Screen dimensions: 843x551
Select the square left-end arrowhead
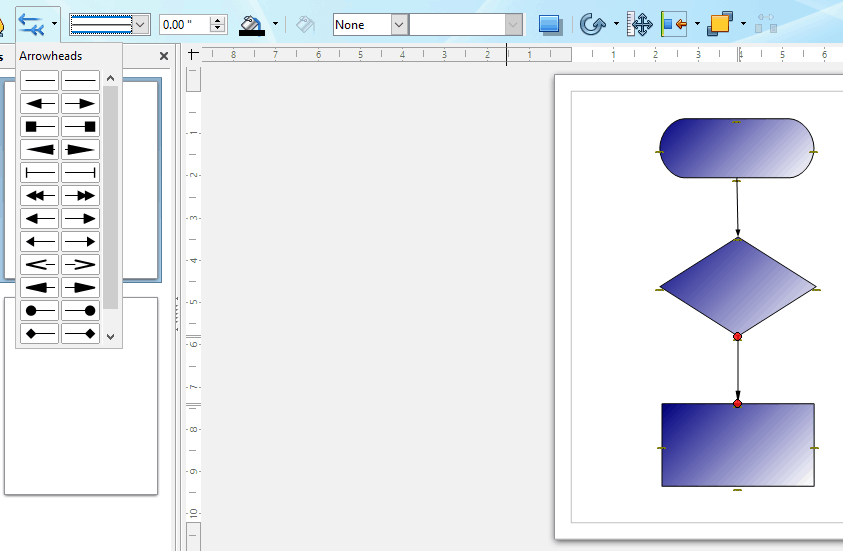pyautogui.click(x=39, y=127)
